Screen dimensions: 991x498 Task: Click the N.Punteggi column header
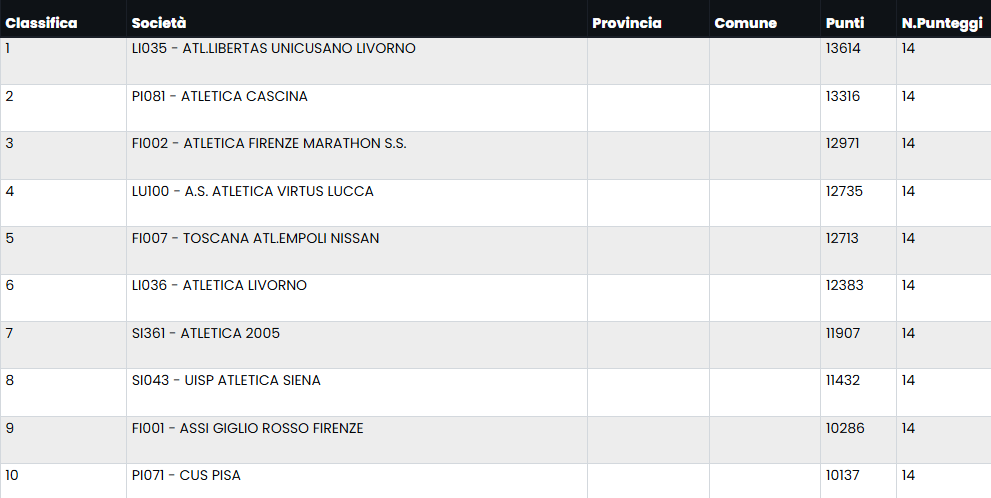[942, 23]
